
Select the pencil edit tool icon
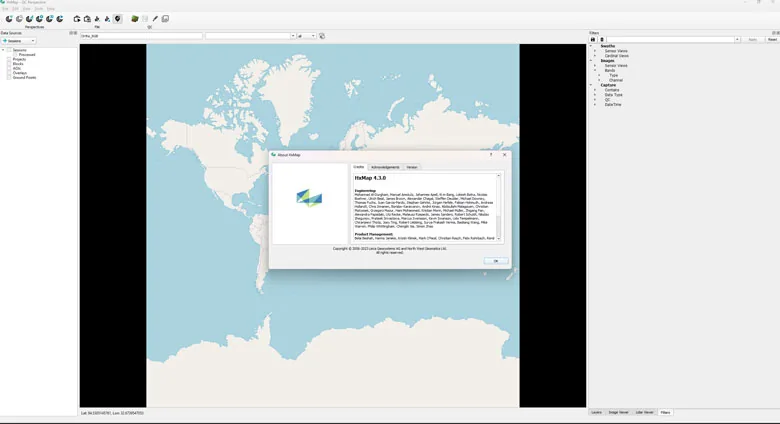pyautogui.click(x=155, y=19)
